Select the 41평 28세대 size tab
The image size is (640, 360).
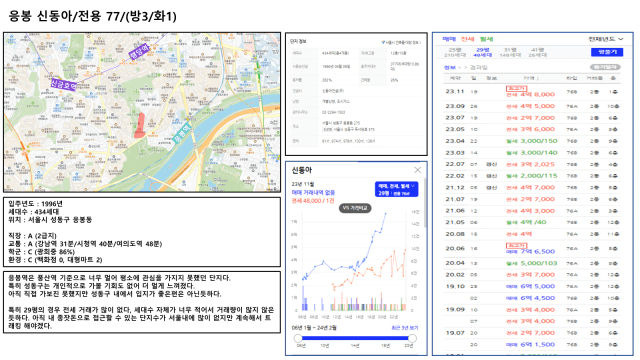coord(537,52)
